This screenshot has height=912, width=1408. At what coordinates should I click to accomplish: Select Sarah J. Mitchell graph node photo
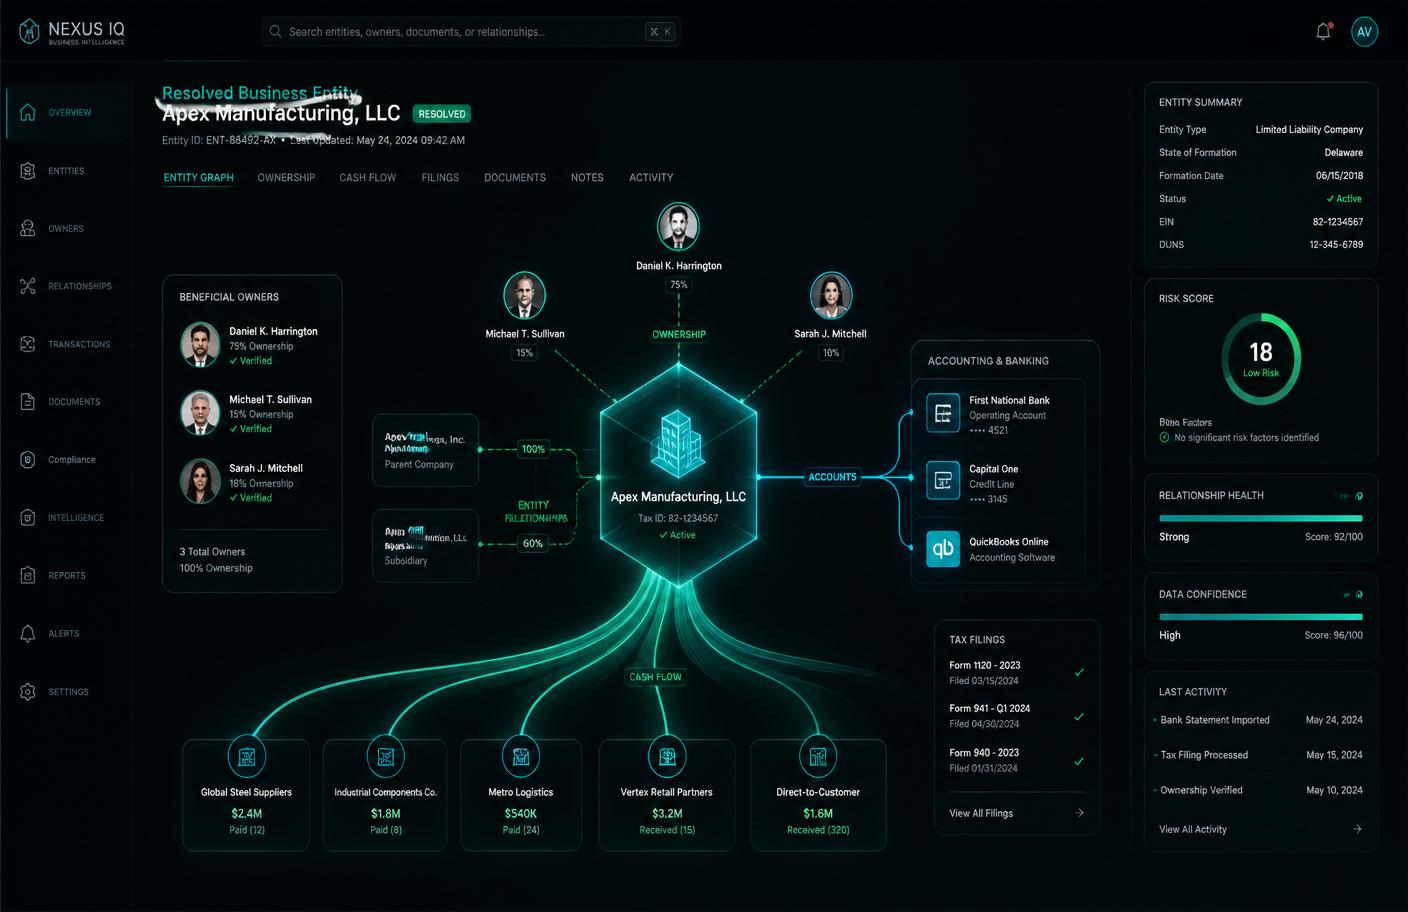pos(830,296)
